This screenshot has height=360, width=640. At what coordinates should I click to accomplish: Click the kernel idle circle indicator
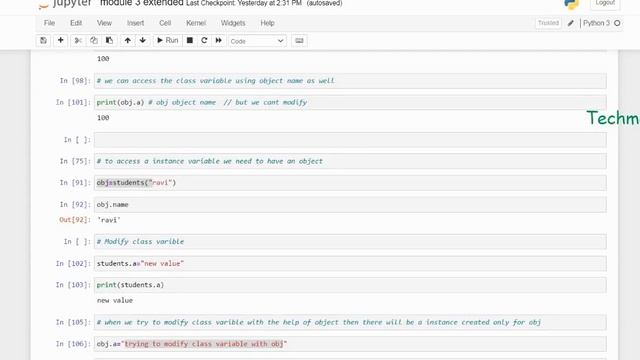(617, 23)
